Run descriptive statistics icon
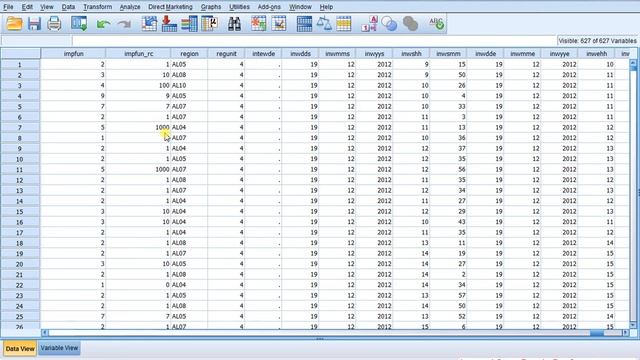Screen dimensions: 640x360 pos(209,24)
